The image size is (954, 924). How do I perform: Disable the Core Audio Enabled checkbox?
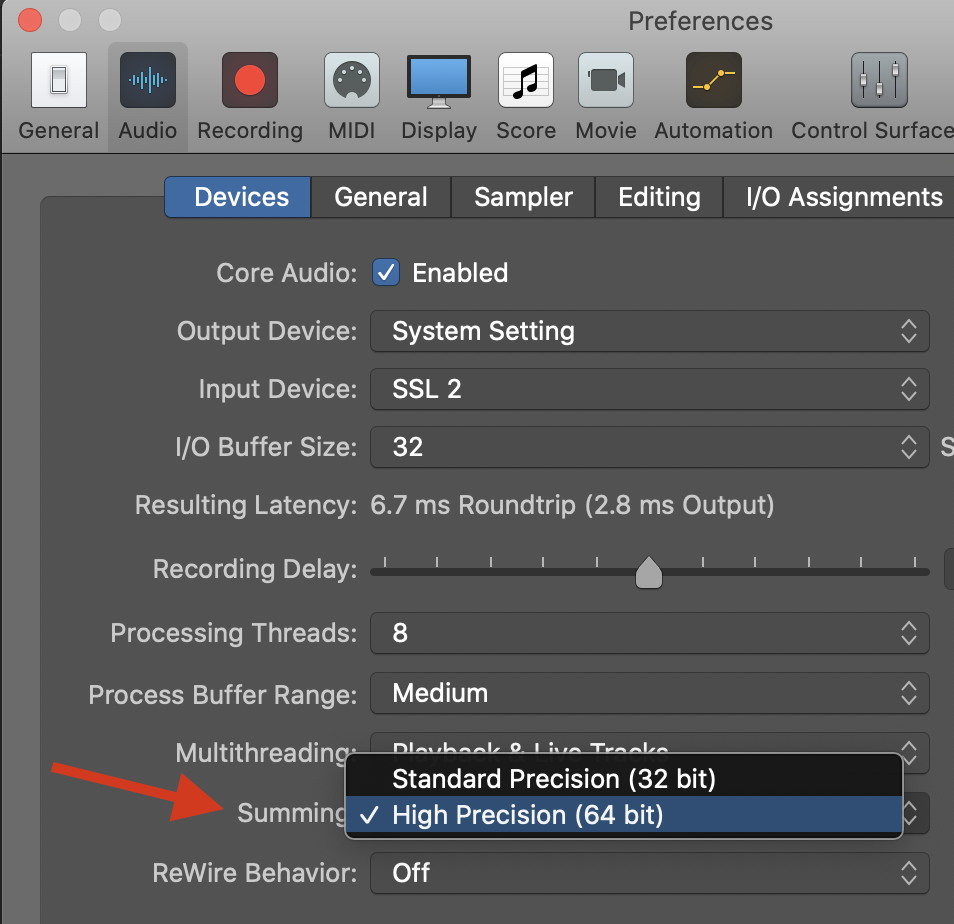point(386,273)
